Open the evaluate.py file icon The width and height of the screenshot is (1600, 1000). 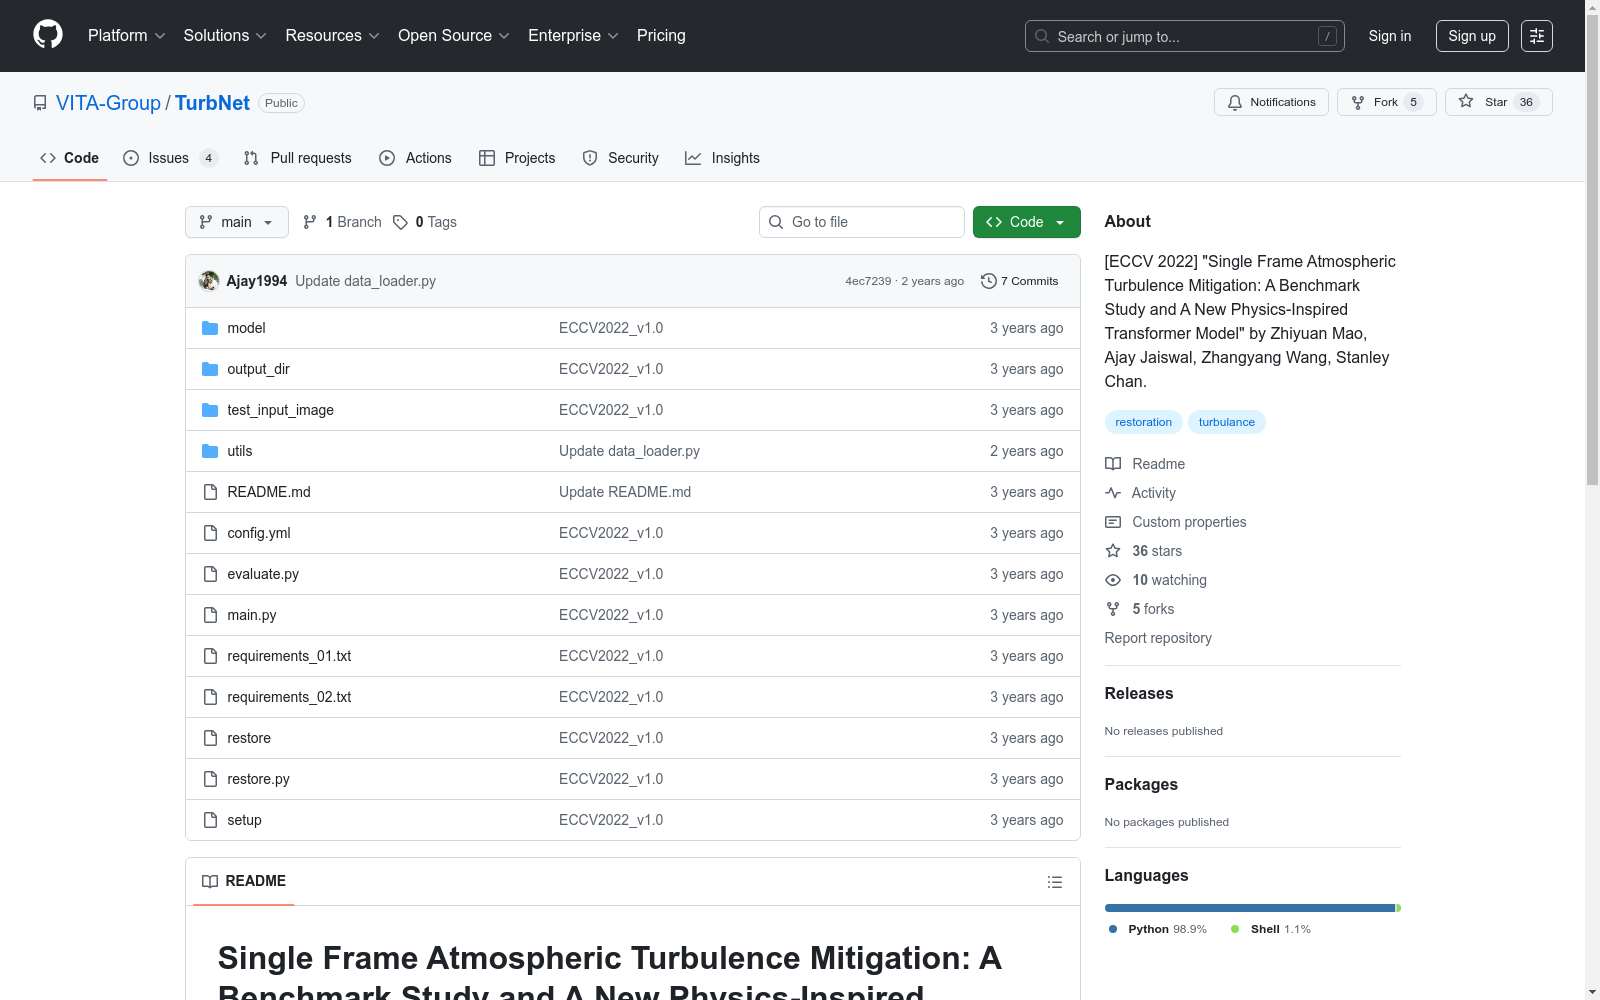[x=210, y=574]
